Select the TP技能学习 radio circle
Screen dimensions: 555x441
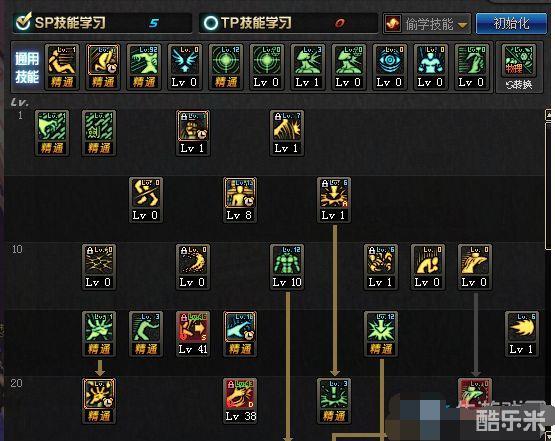coord(211,23)
